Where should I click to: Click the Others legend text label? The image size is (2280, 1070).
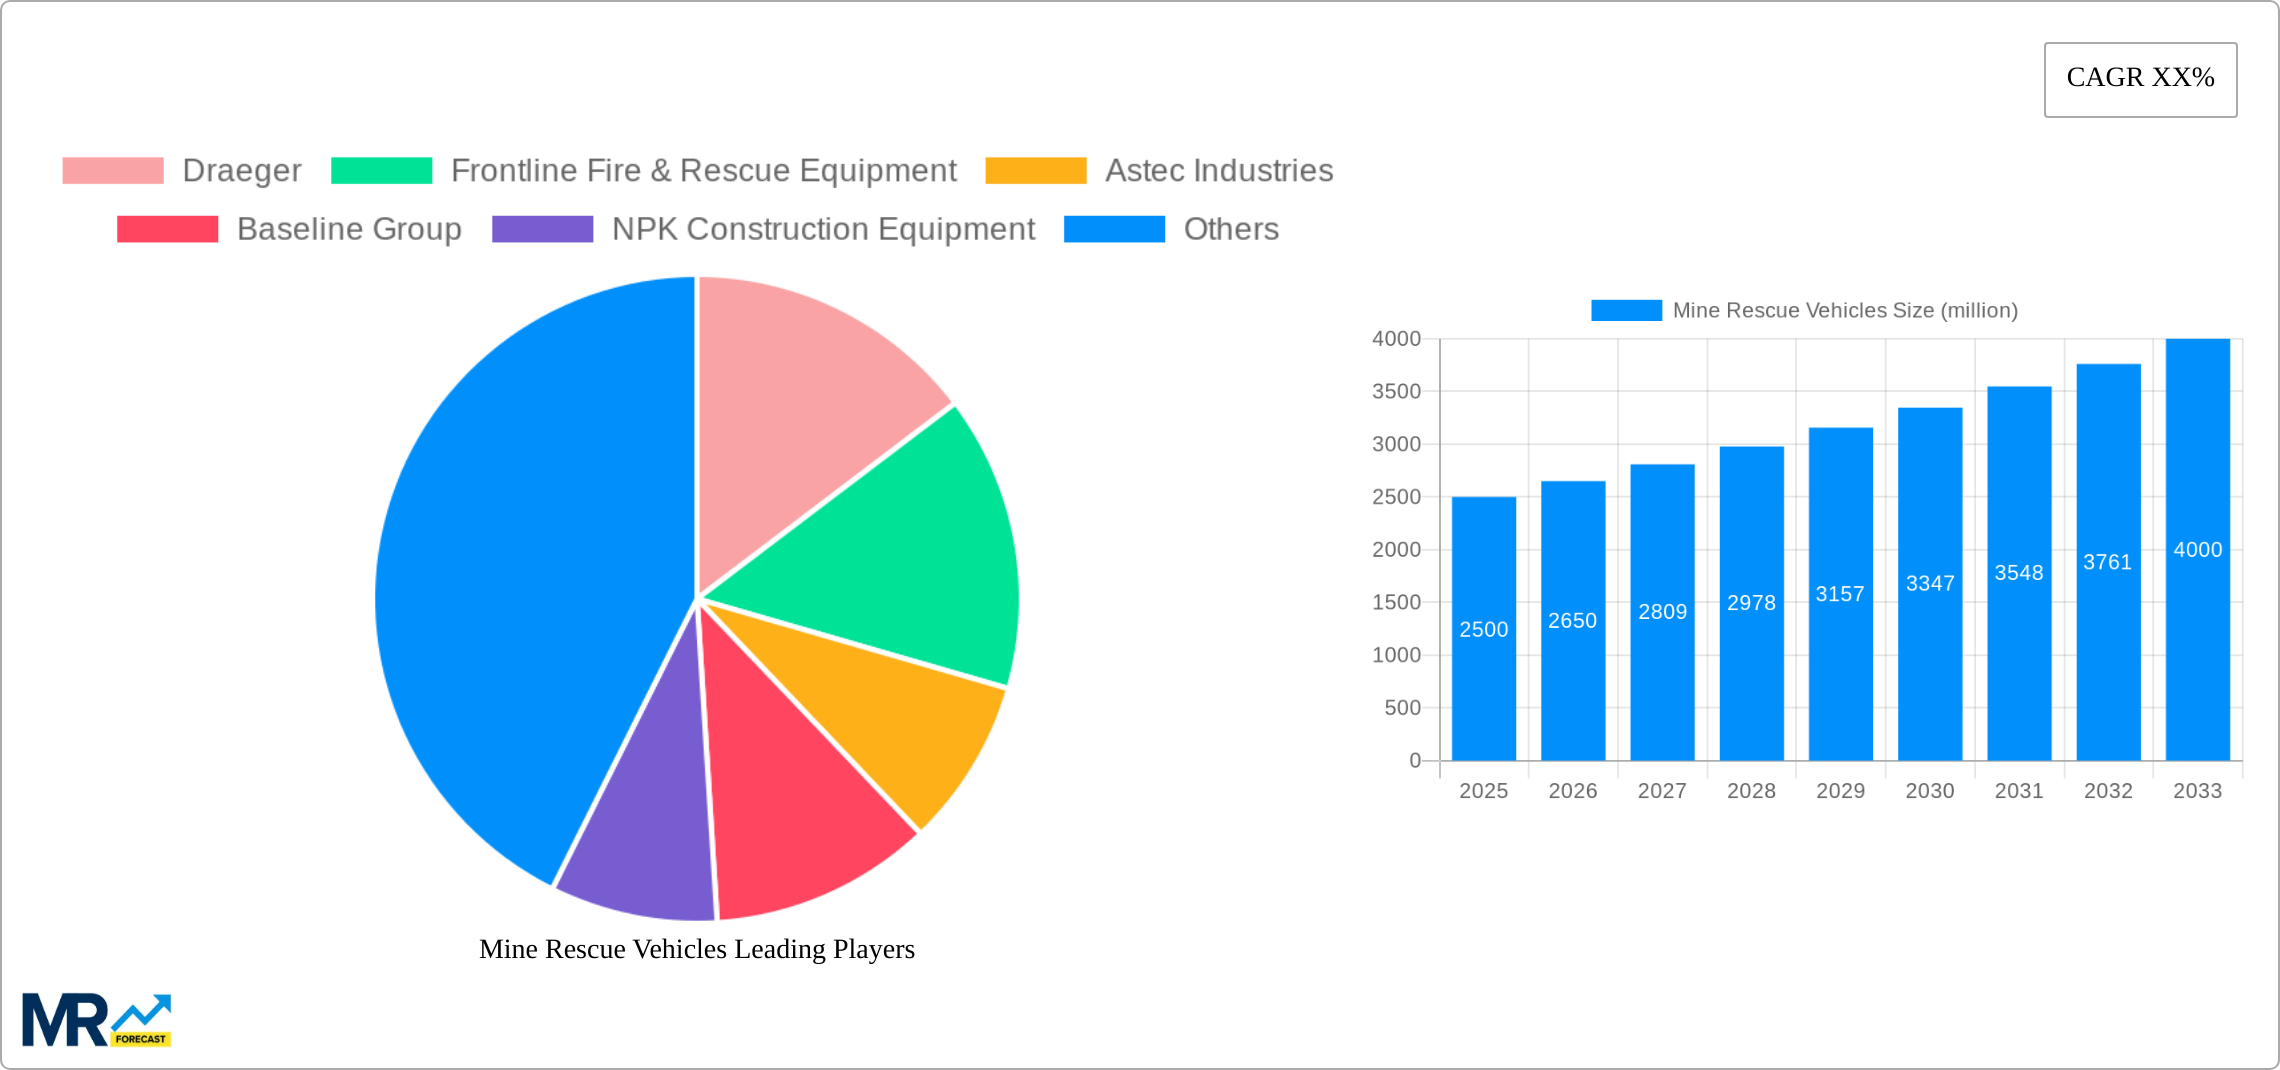coord(1231,229)
